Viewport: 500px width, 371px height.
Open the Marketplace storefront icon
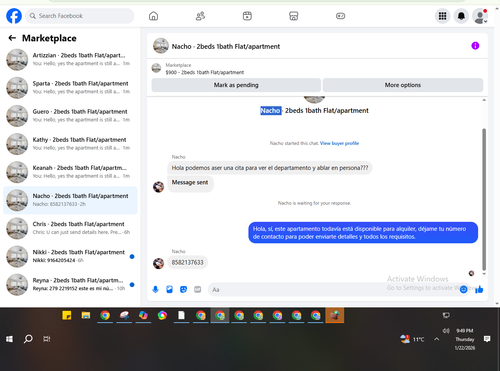coord(294,16)
